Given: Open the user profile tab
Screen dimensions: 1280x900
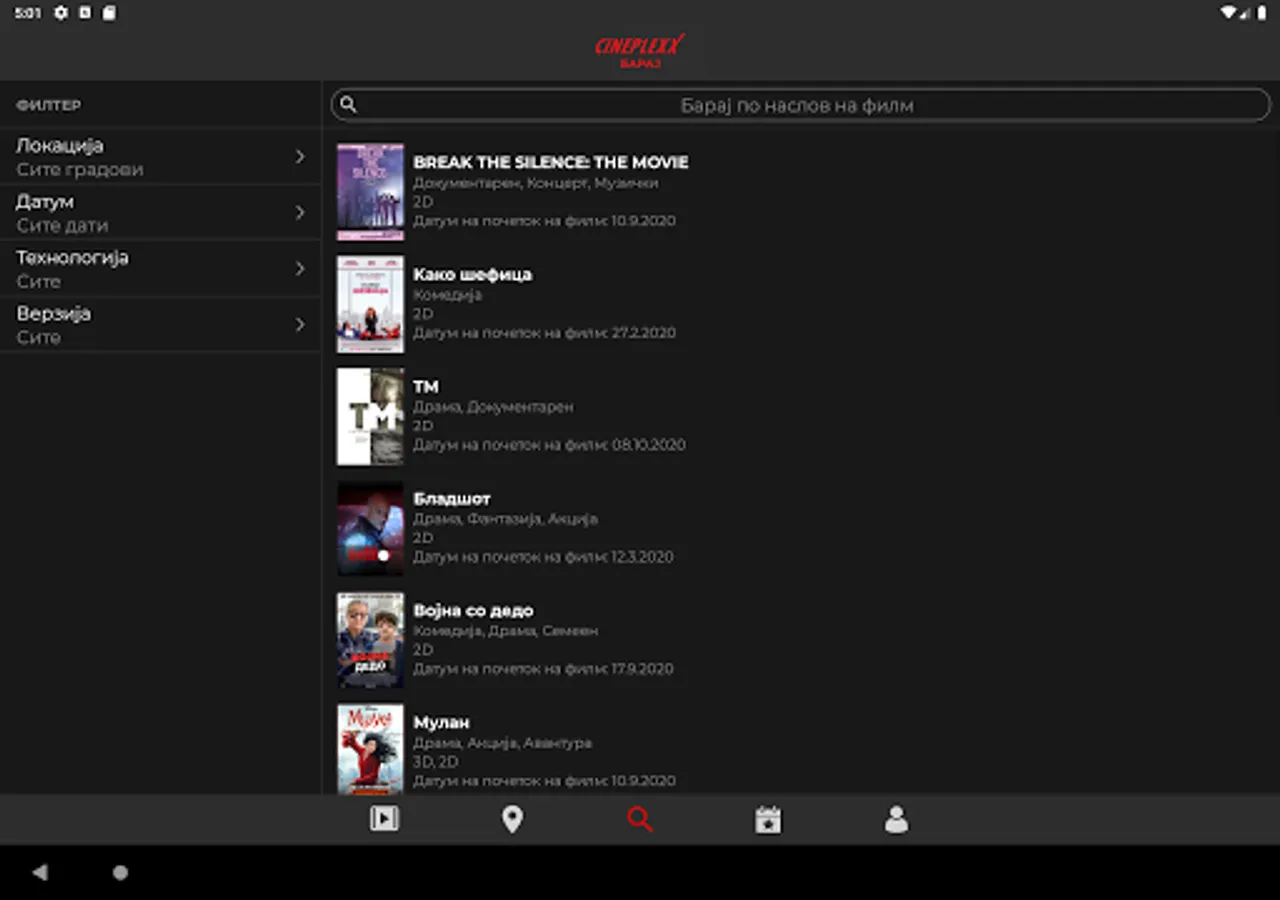Looking at the screenshot, I should coord(896,819).
